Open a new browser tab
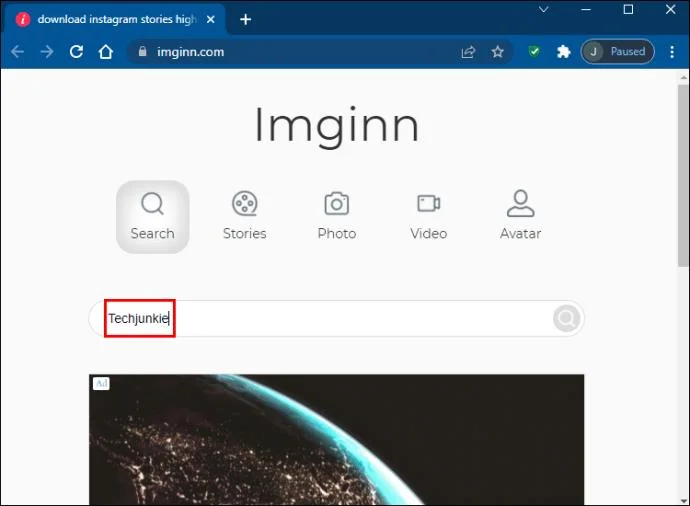690x506 pixels. (x=246, y=19)
